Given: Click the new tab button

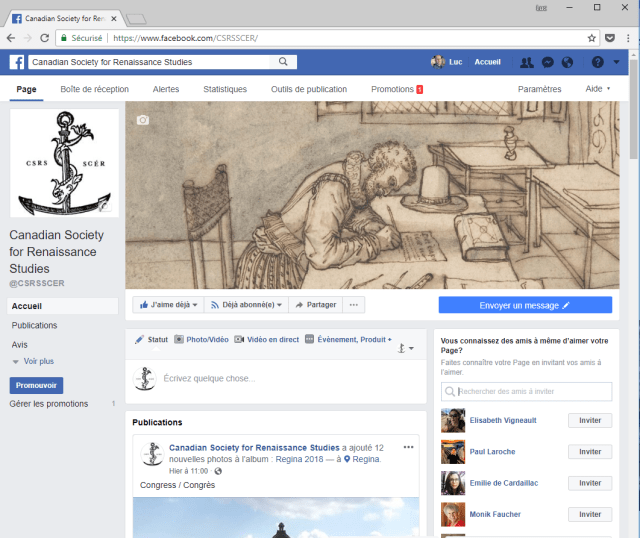Looking at the screenshot, I should coord(136,19).
